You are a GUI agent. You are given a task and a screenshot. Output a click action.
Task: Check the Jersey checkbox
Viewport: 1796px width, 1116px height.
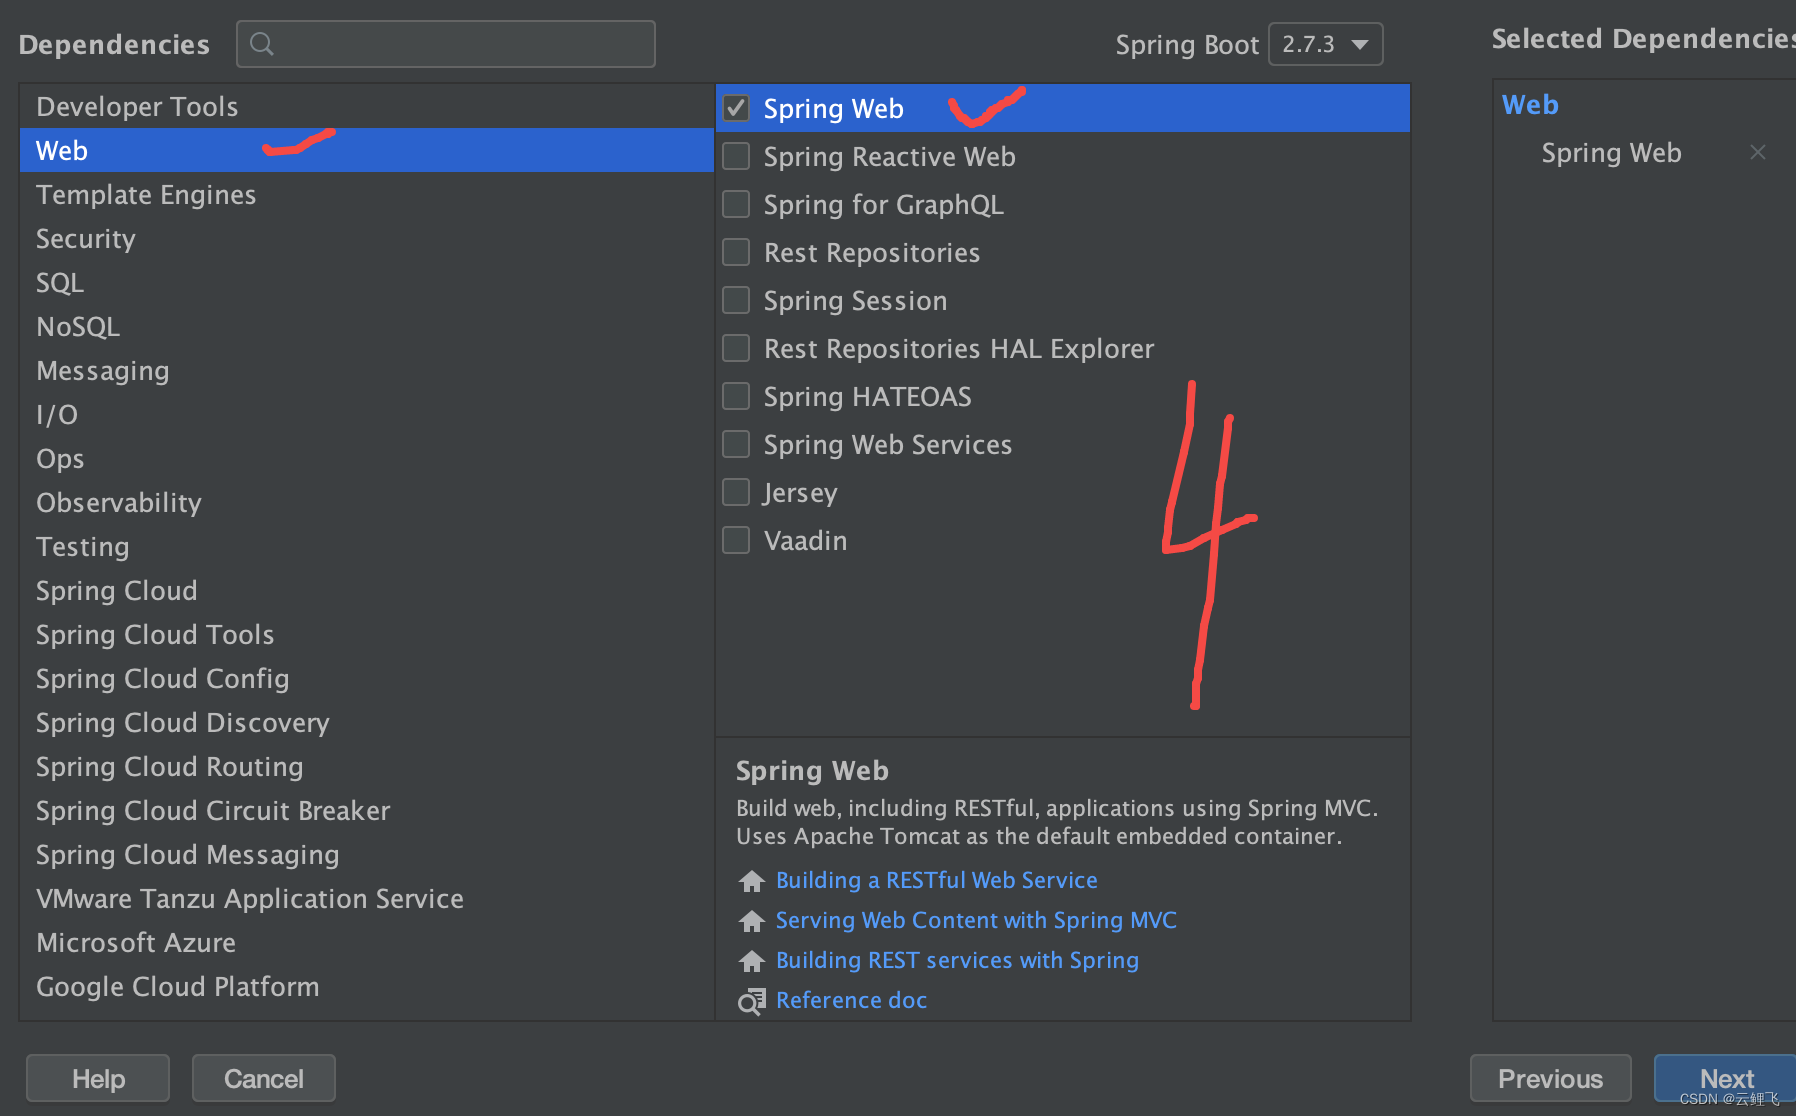click(x=736, y=492)
